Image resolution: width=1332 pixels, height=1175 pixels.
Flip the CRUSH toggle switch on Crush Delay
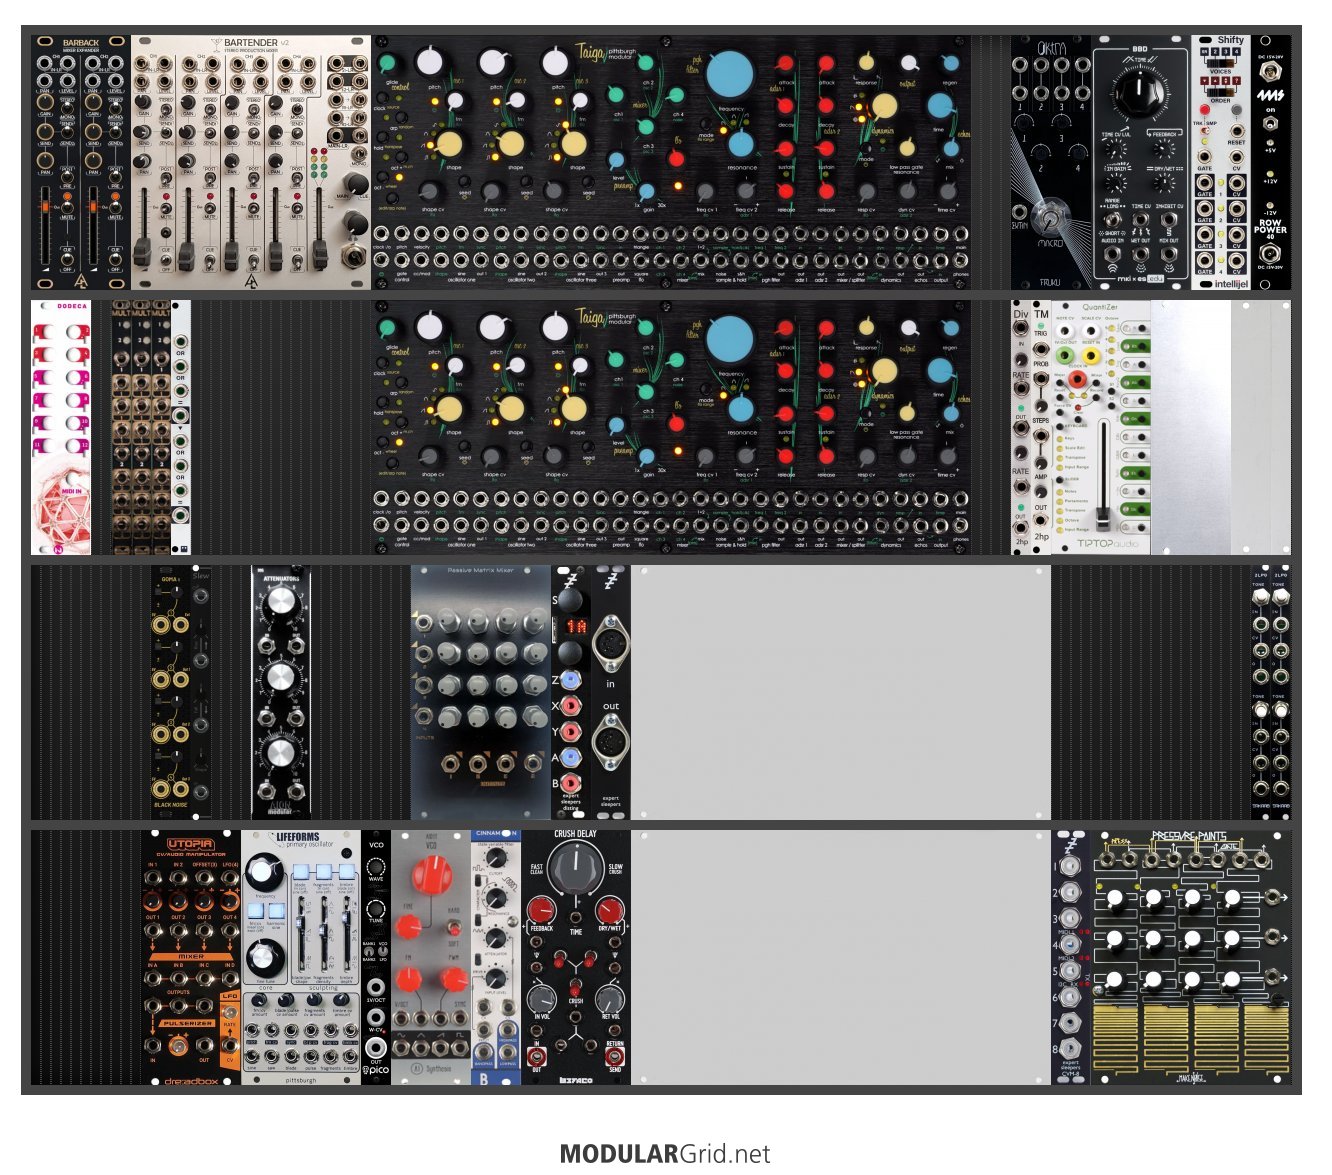576,988
